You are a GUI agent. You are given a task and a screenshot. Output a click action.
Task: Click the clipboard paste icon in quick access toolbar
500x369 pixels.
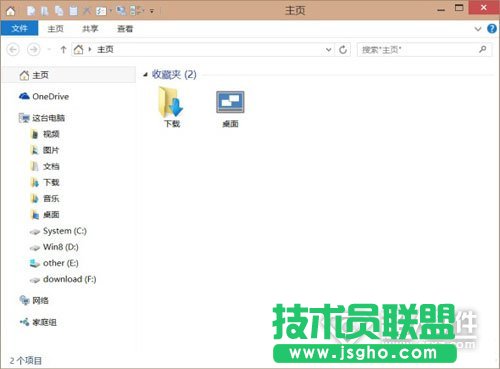click(x=74, y=11)
